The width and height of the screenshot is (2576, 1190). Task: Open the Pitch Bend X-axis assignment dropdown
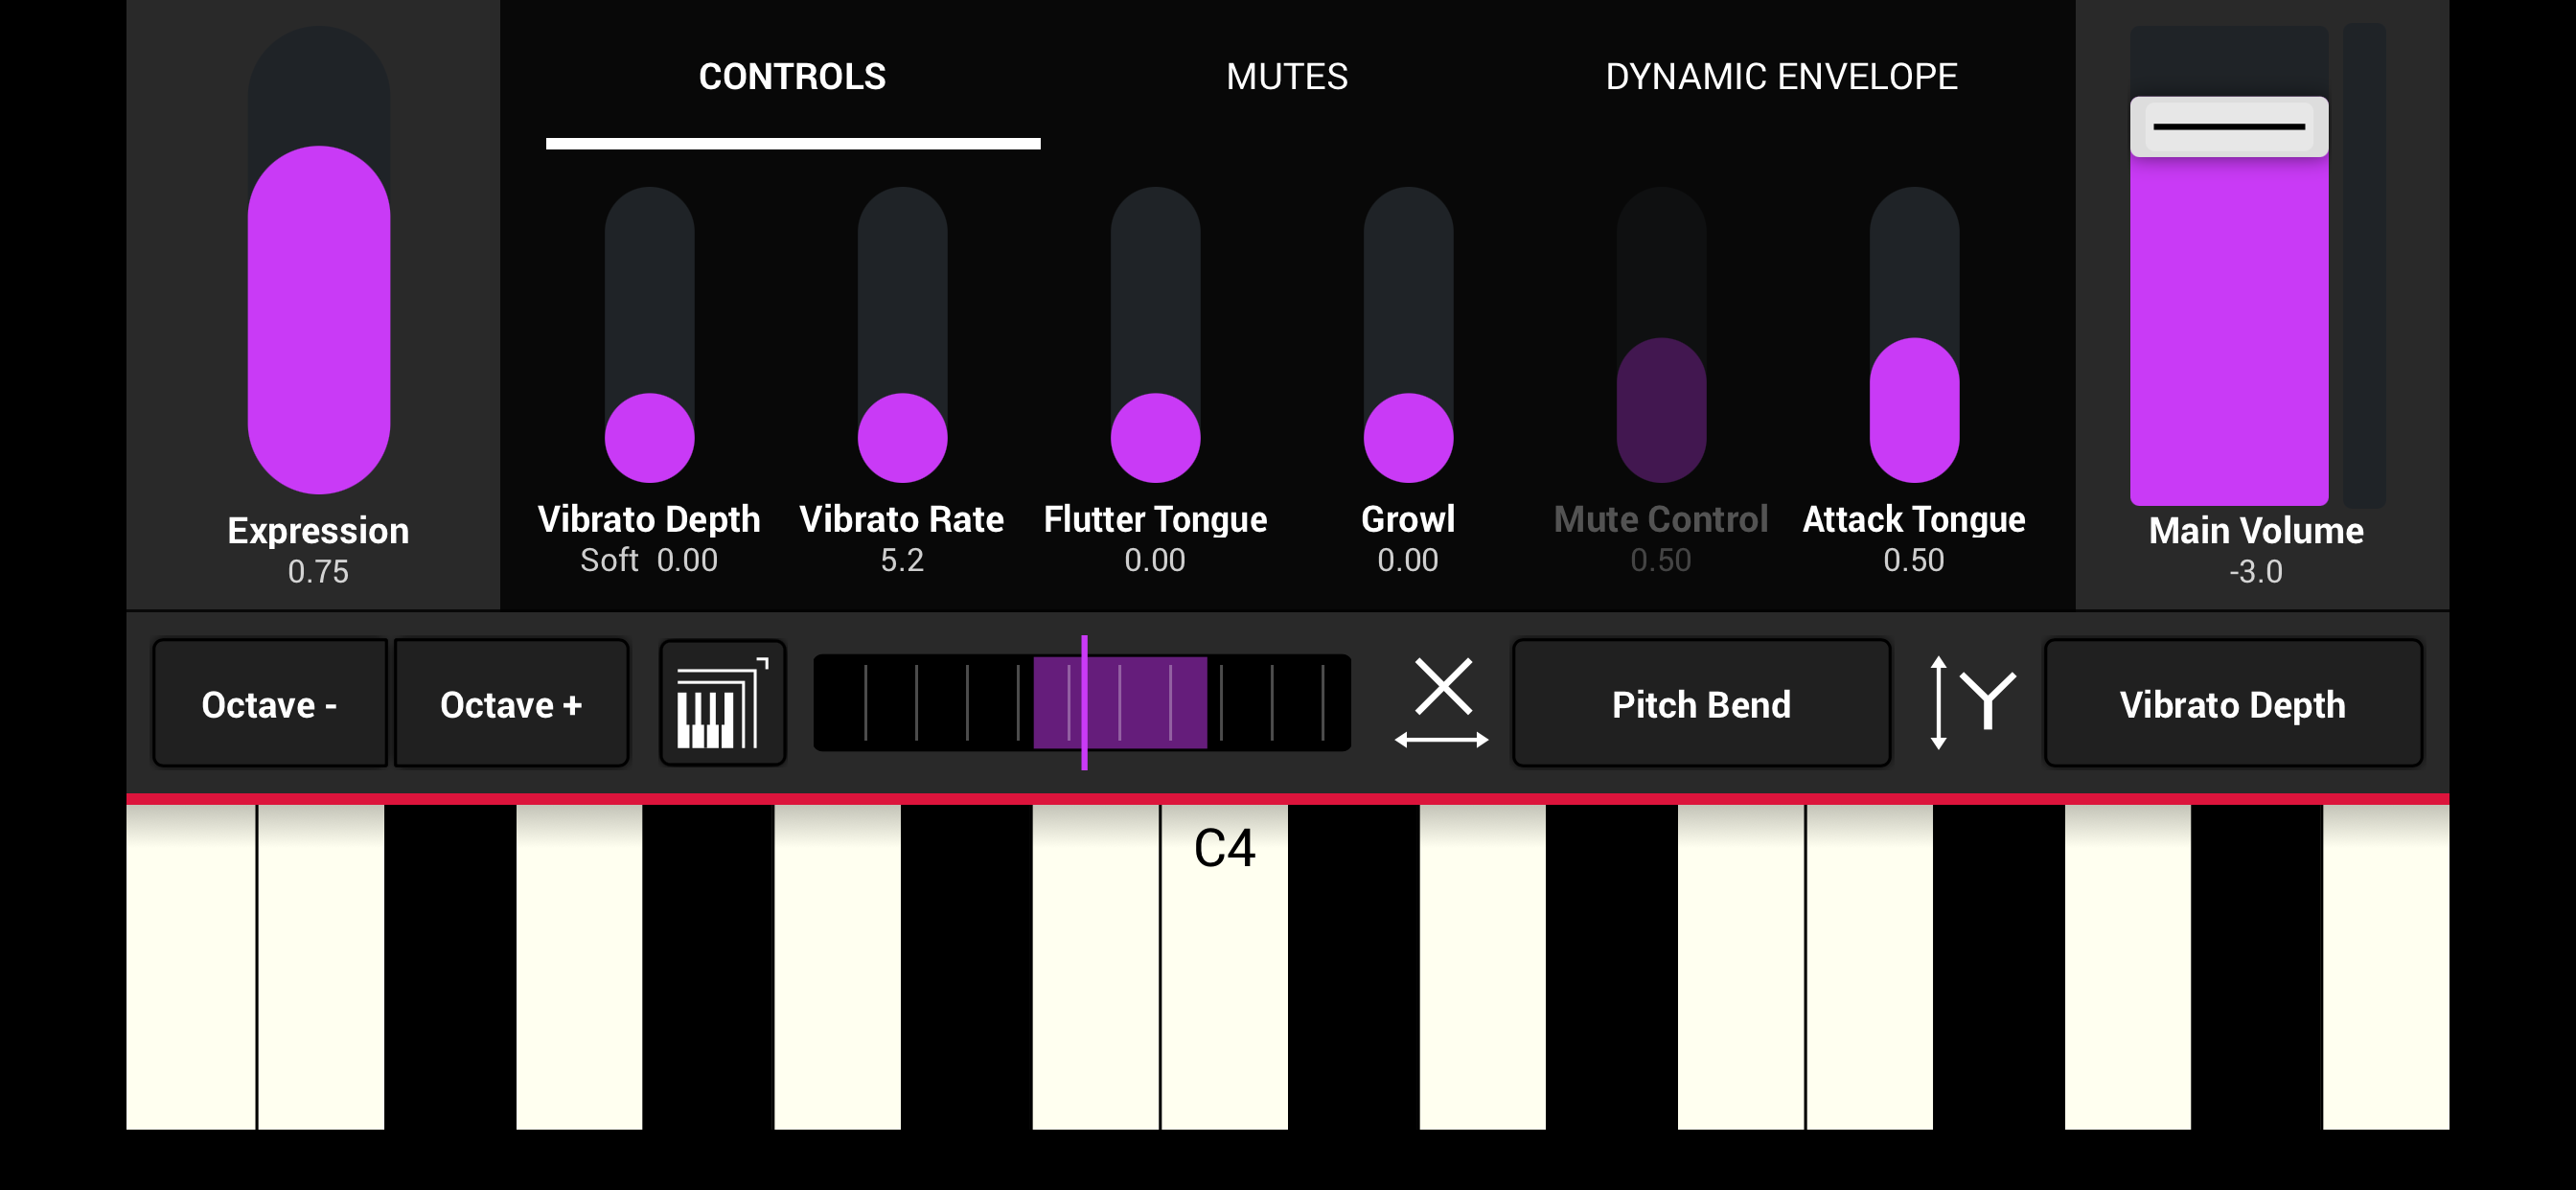click(1700, 704)
